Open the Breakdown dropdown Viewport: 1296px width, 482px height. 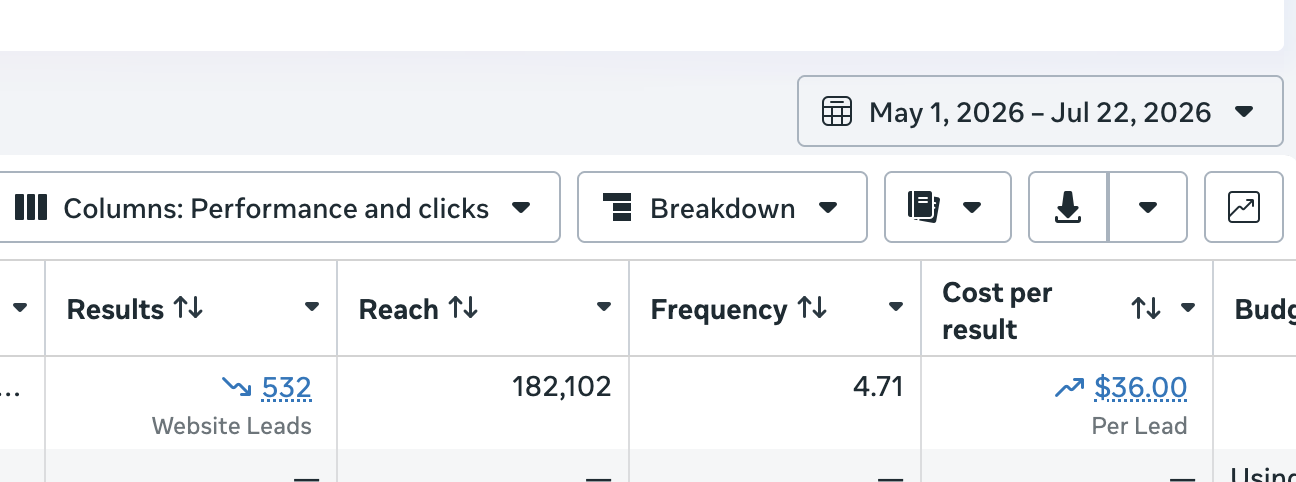pos(828,208)
